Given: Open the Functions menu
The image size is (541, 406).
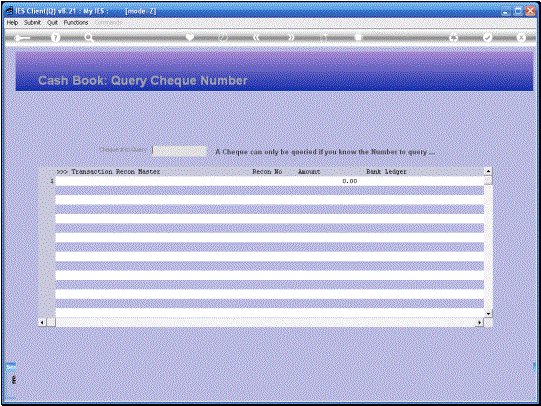Looking at the screenshot, I should [76, 22].
